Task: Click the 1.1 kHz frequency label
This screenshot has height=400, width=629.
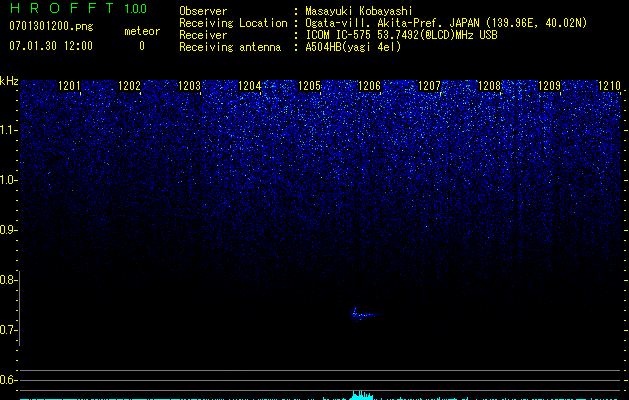Action: pos(8,130)
